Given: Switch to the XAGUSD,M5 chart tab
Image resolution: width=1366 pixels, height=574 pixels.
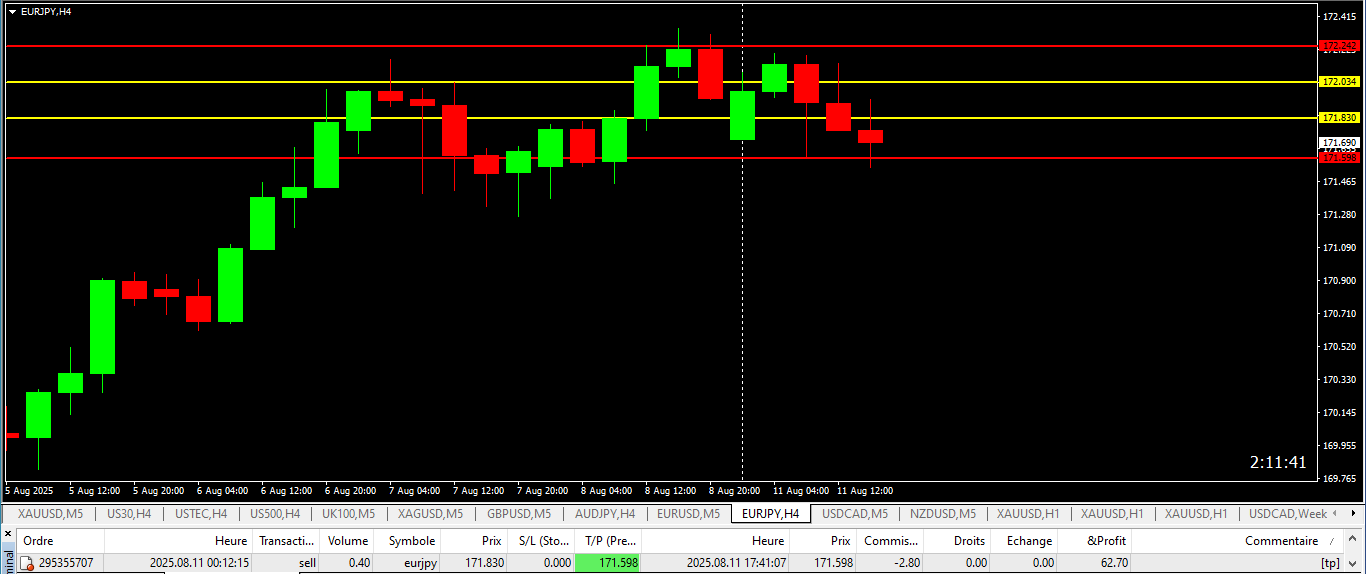Looking at the screenshot, I should point(430,514).
